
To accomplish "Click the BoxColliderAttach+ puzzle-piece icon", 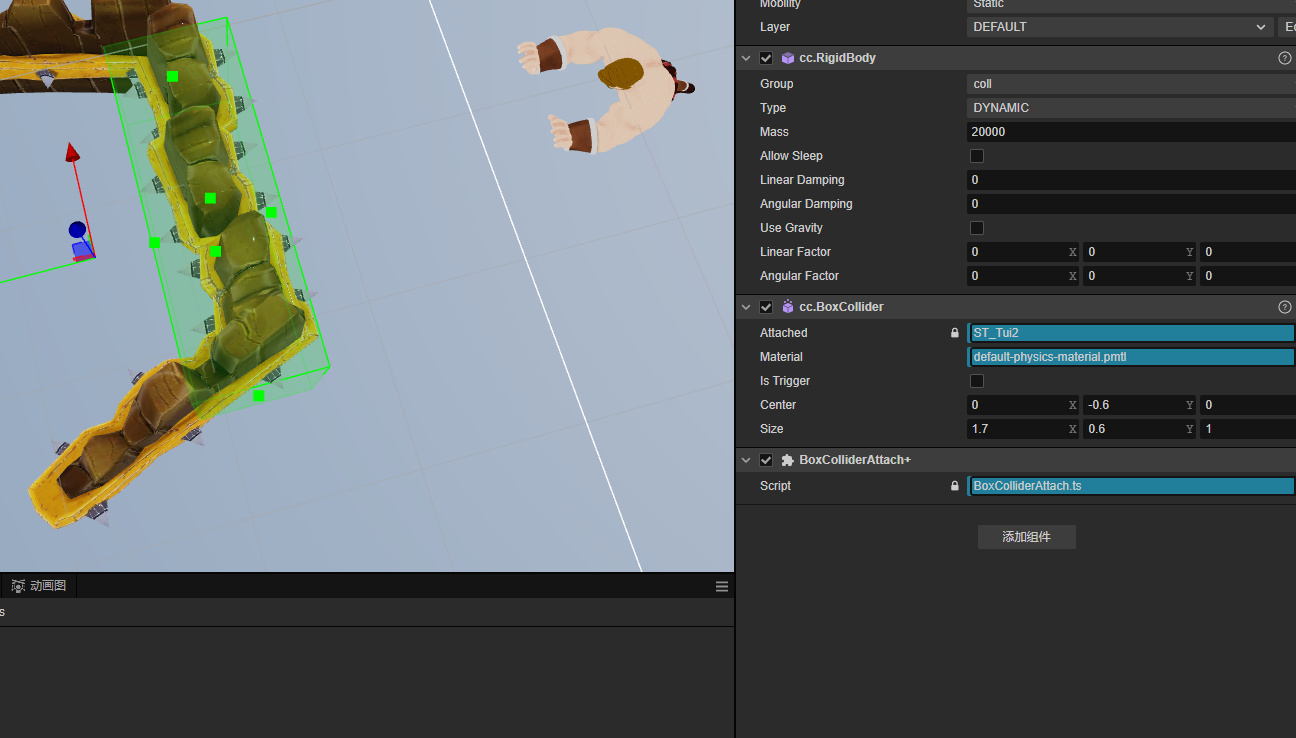I will pyautogui.click(x=788, y=460).
